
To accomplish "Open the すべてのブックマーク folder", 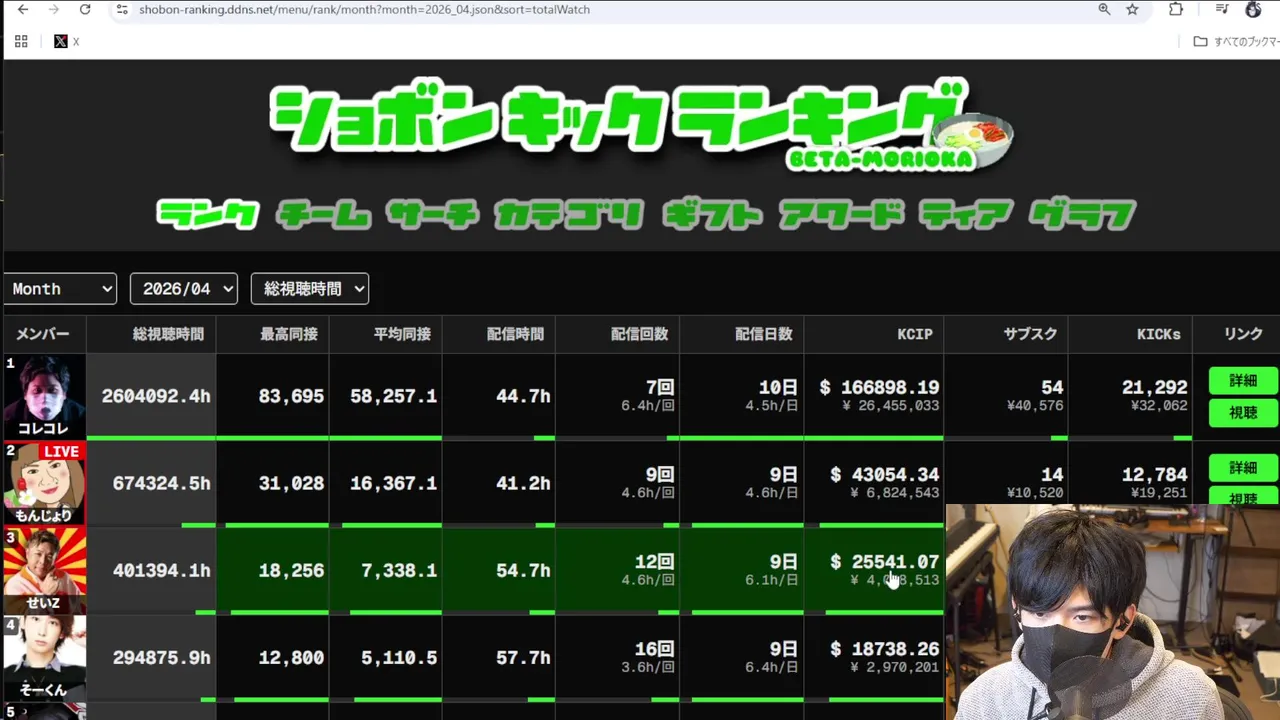I will (1236, 41).
